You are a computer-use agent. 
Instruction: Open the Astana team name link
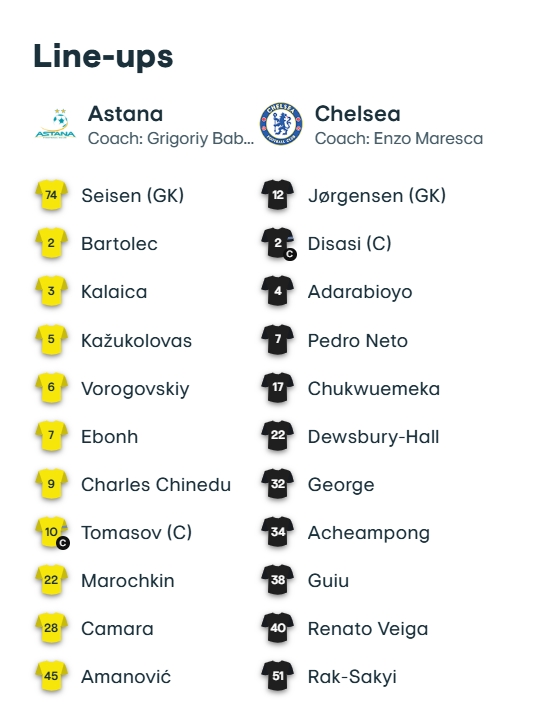pyautogui.click(x=125, y=114)
